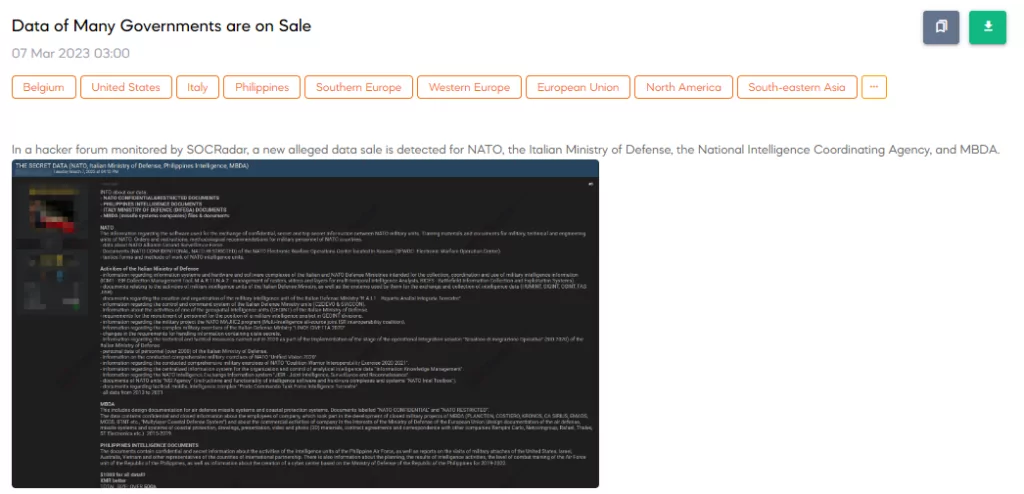Click the Western Europe tag
The height and width of the screenshot is (494, 1024).
click(469, 87)
